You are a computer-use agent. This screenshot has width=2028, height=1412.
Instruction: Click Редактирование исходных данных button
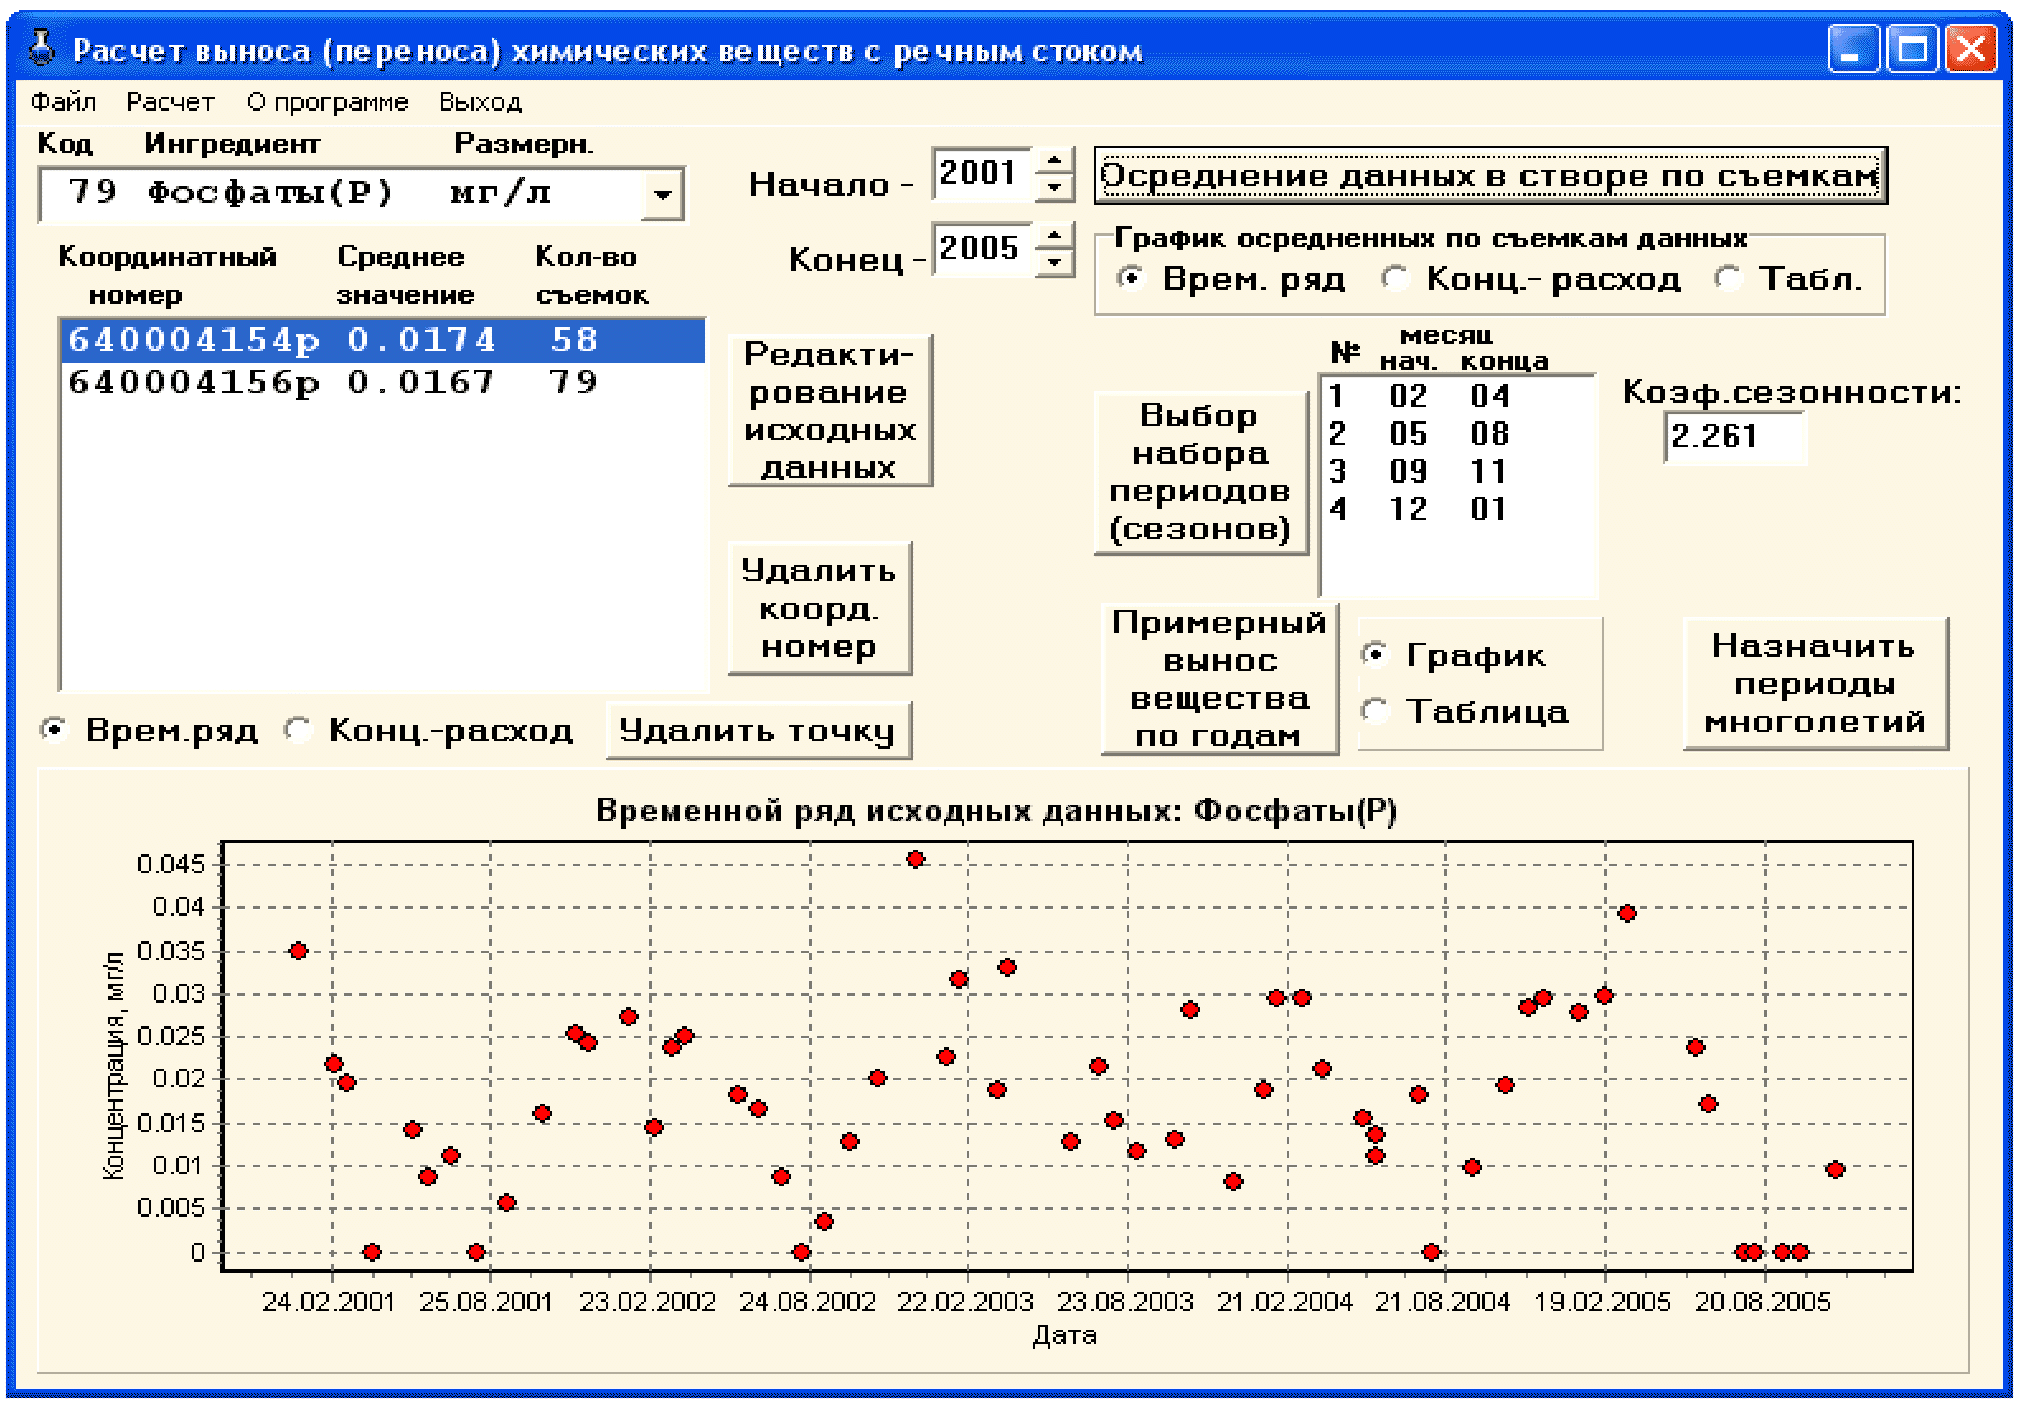click(x=830, y=410)
